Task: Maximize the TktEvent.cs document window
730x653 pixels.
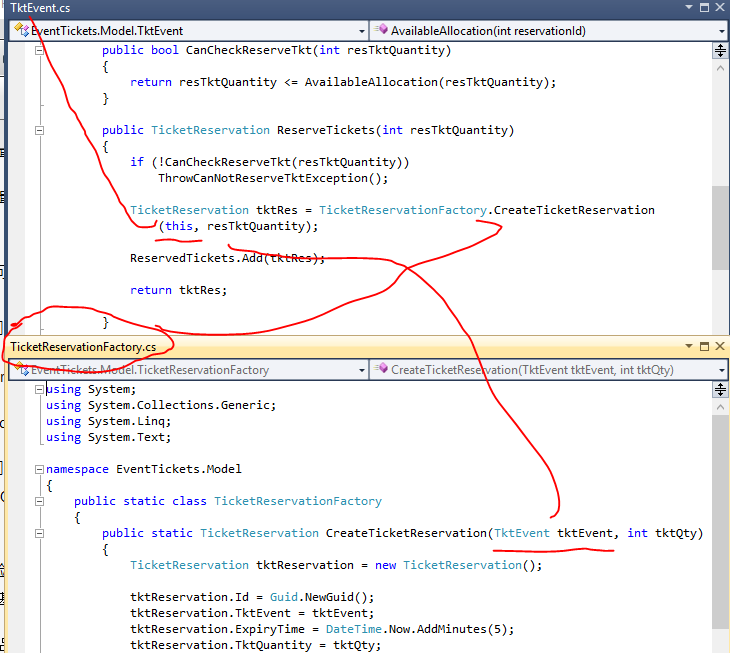Action: click(704, 7)
